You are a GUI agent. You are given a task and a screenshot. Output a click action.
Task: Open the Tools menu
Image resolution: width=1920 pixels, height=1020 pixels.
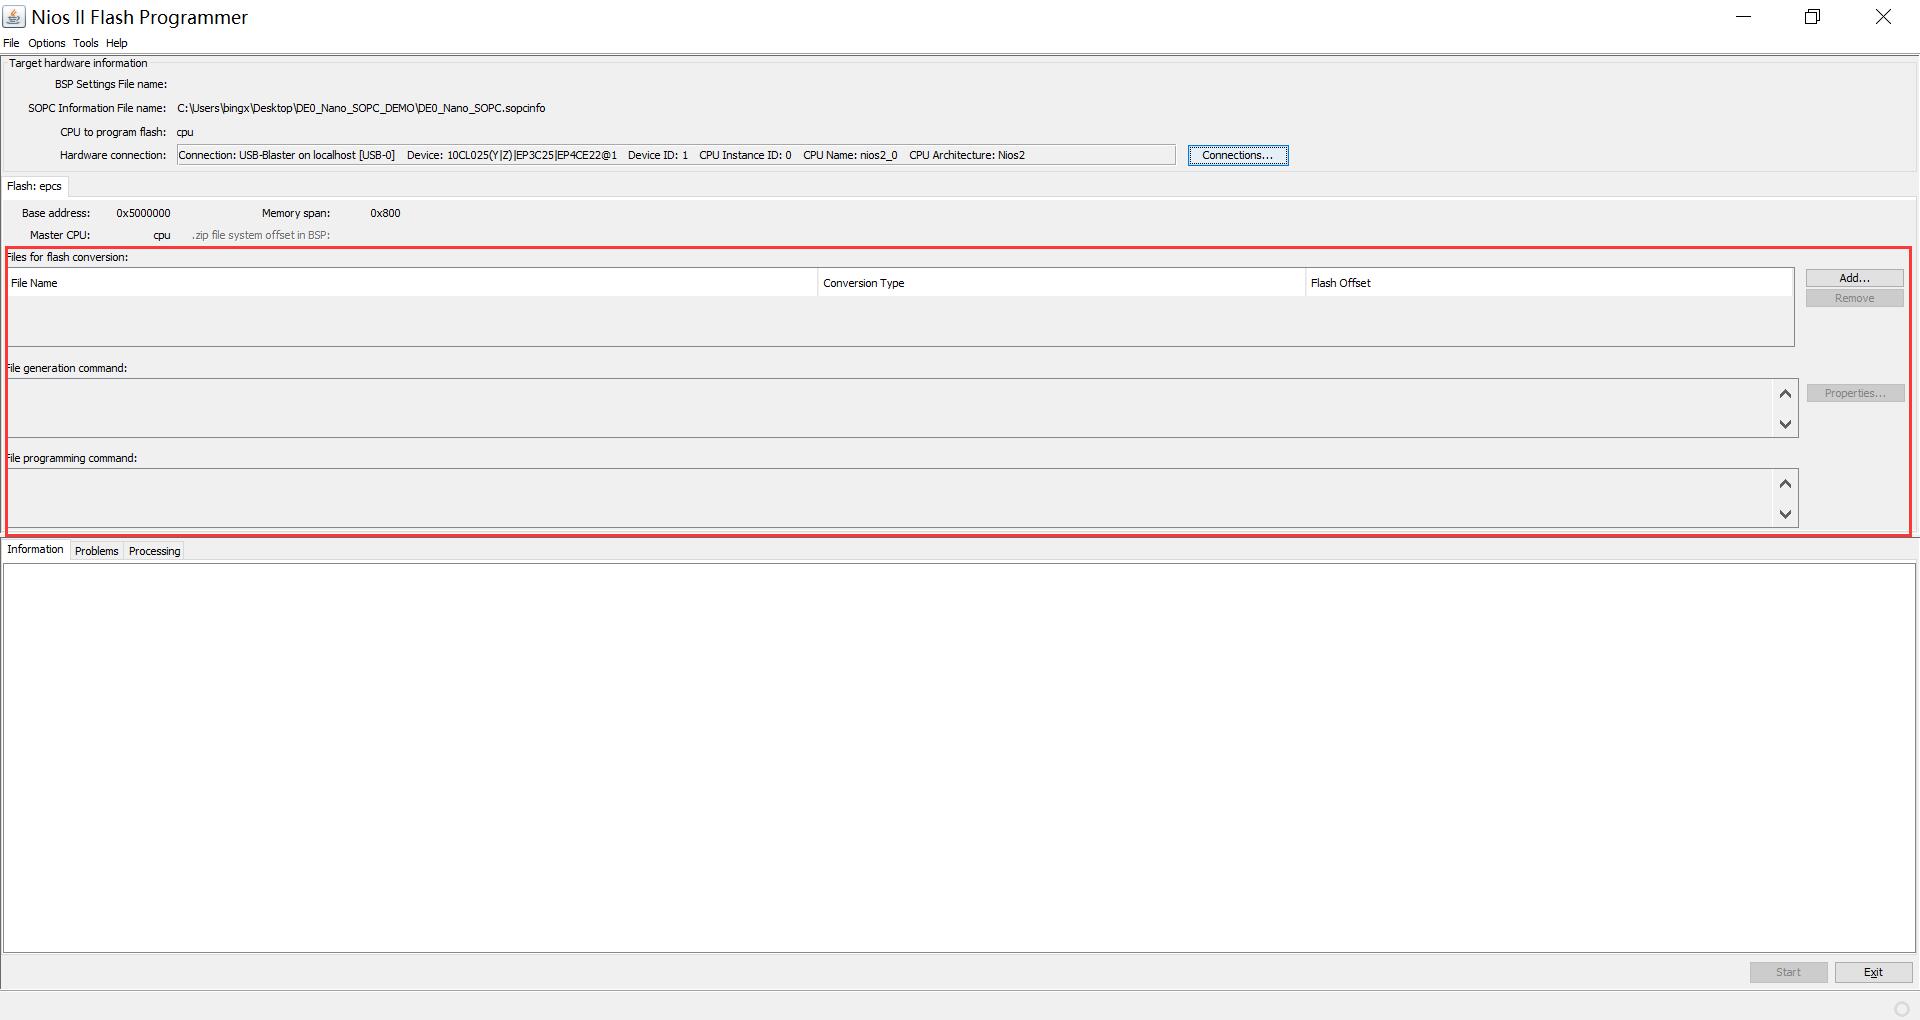click(x=85, y=43)
